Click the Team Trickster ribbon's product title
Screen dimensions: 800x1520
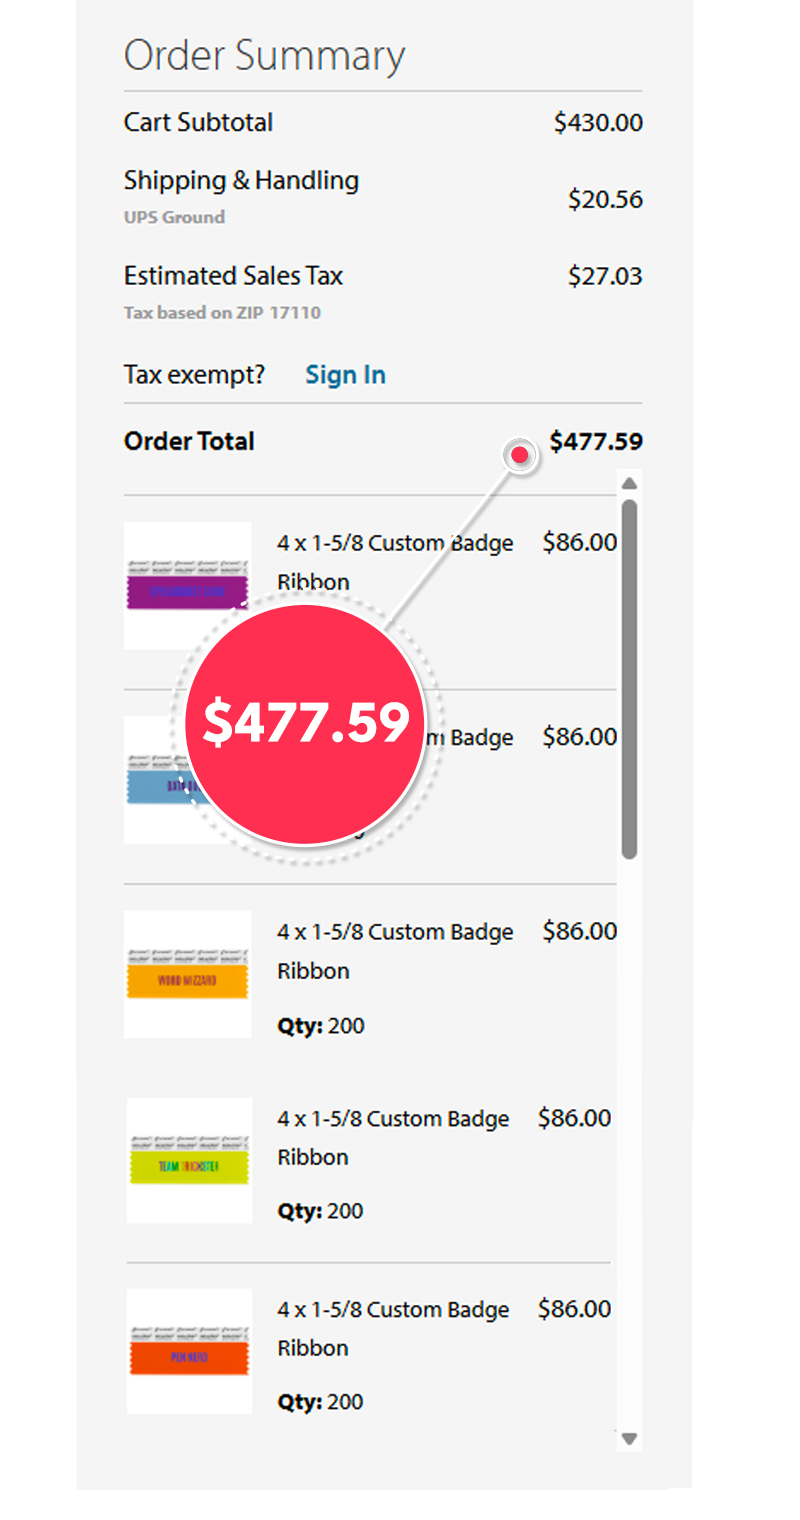392,1137
